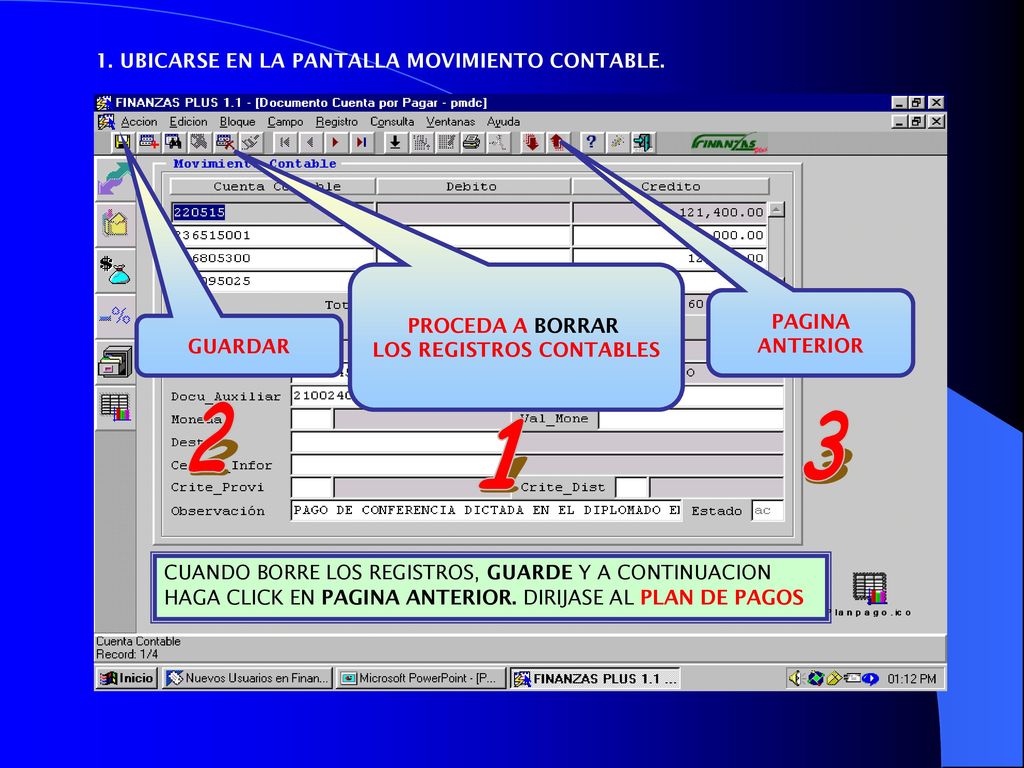Click the list edit icon left of printer
Screen dimensions: 1024x768
pos(447,142)
